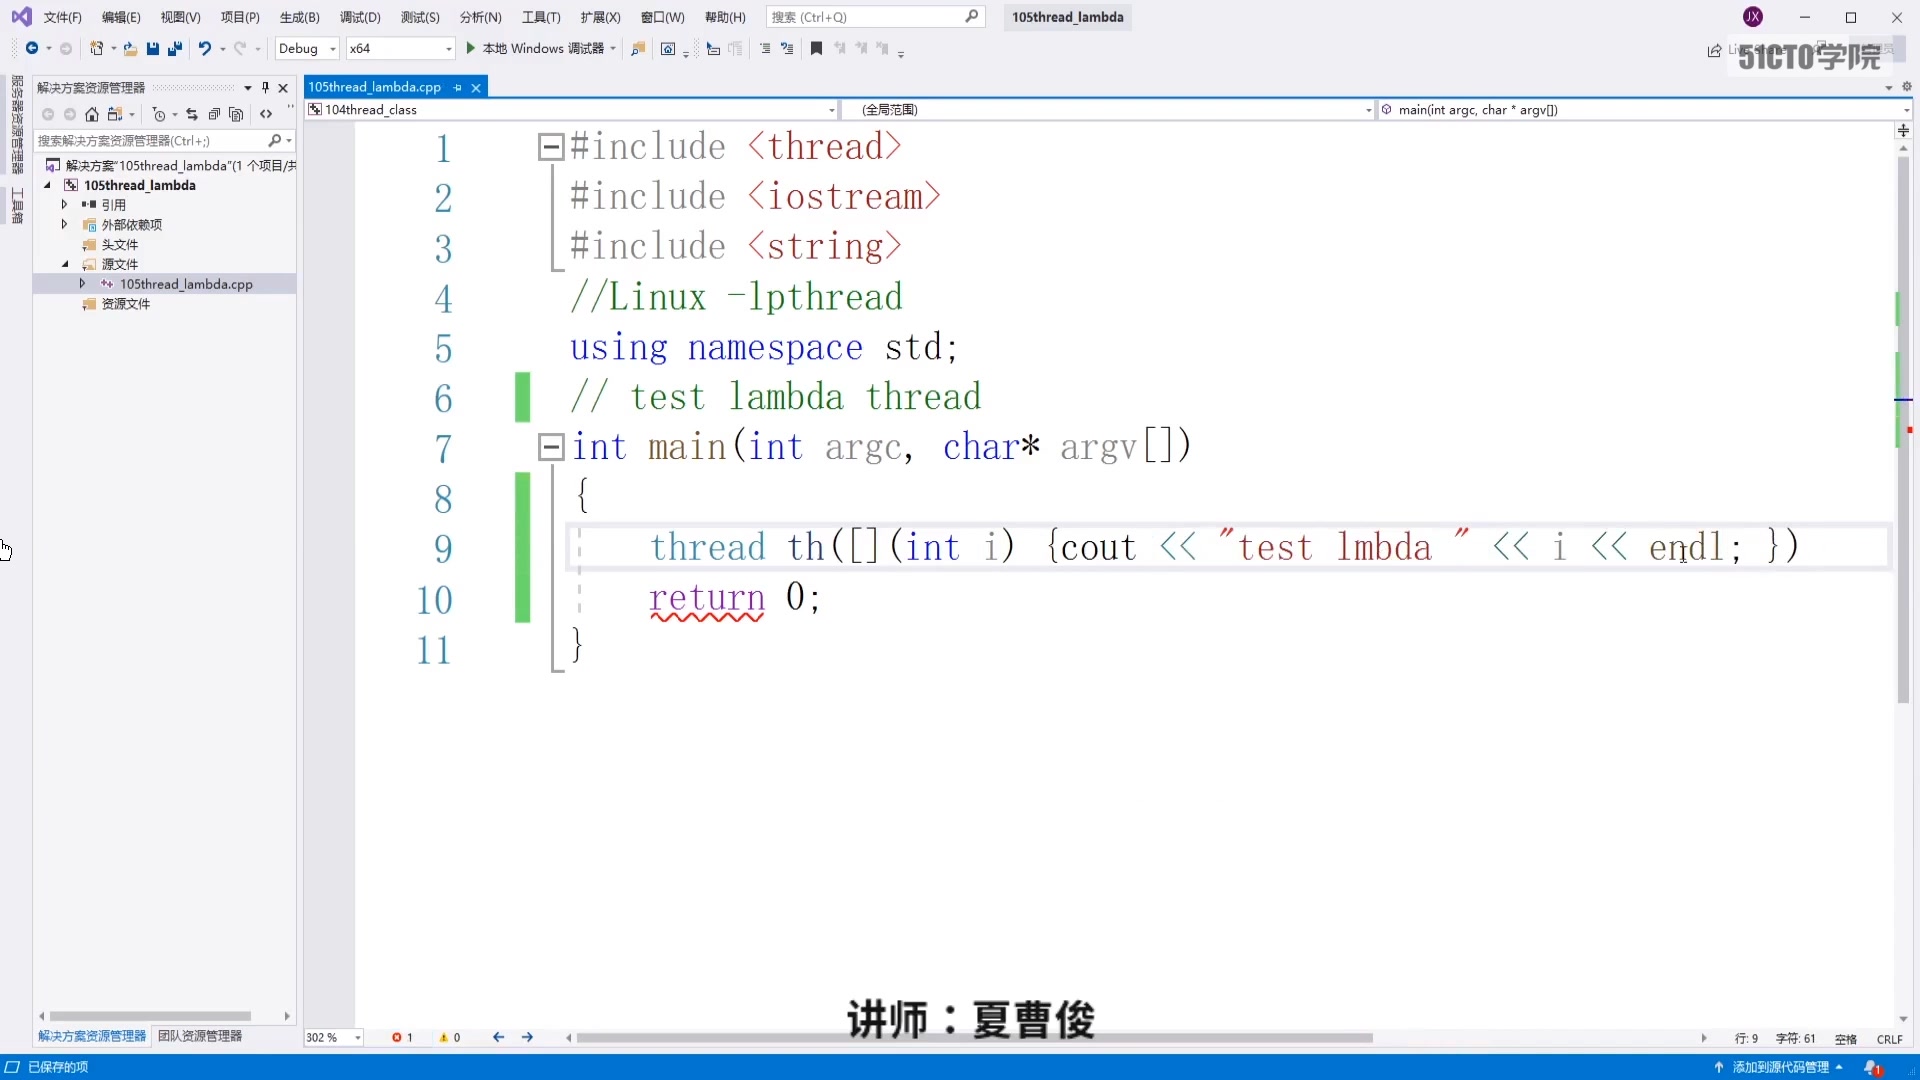The height and width of the screenshot is (1080, 1920).
Task: Open the x64 platform dropdown
Action: pyautogui.click(x=400, y=48)
